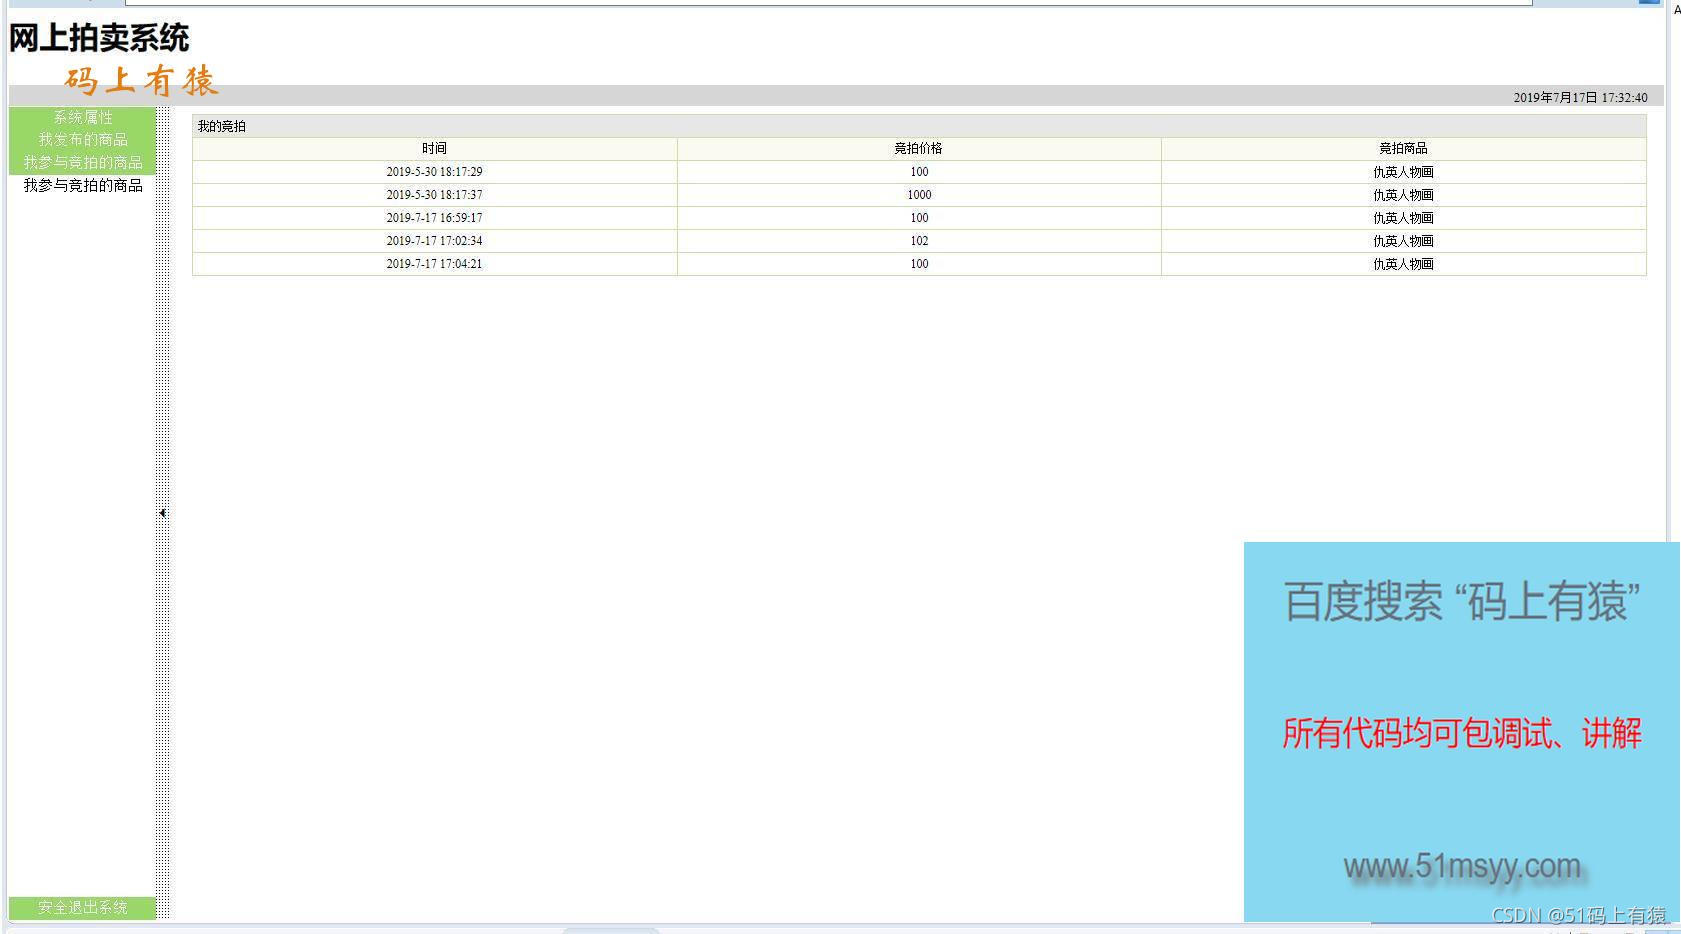This screenshot has width=1681, height=934.
Task: Select the time cell 2019-5-30 18:17:29
Action: [434, 172]
